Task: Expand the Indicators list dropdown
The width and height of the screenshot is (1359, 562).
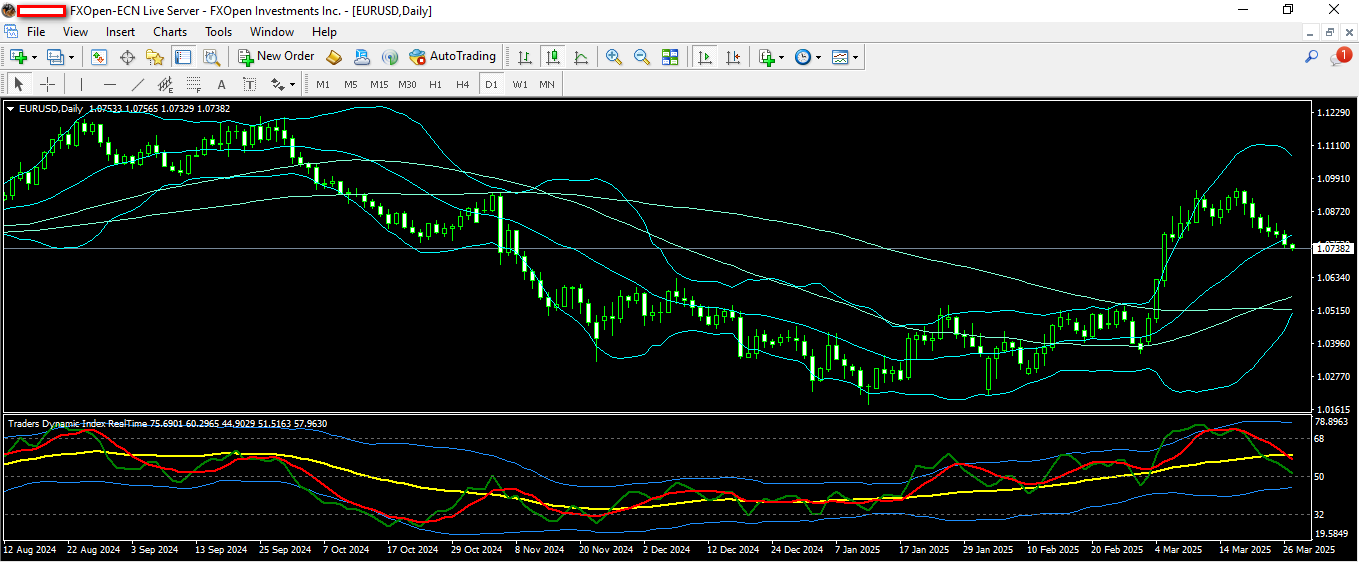Action: 781,57
